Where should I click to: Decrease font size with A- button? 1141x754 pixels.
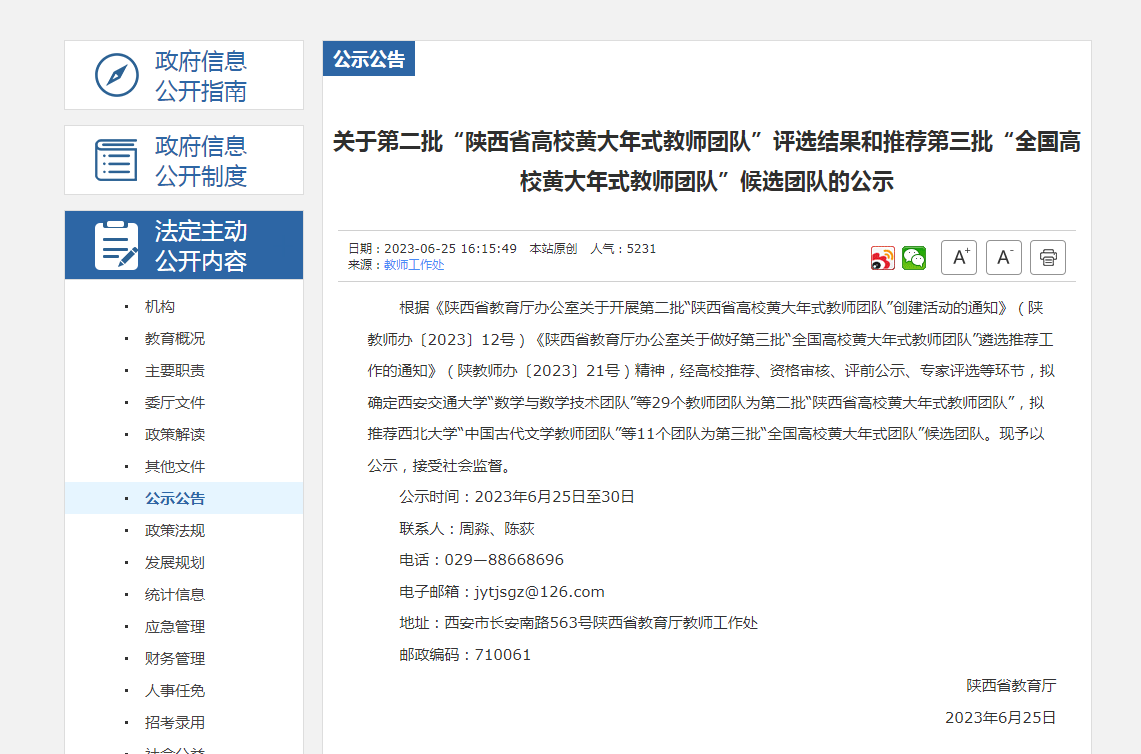pyautogui.click(x=1003, y=257)
